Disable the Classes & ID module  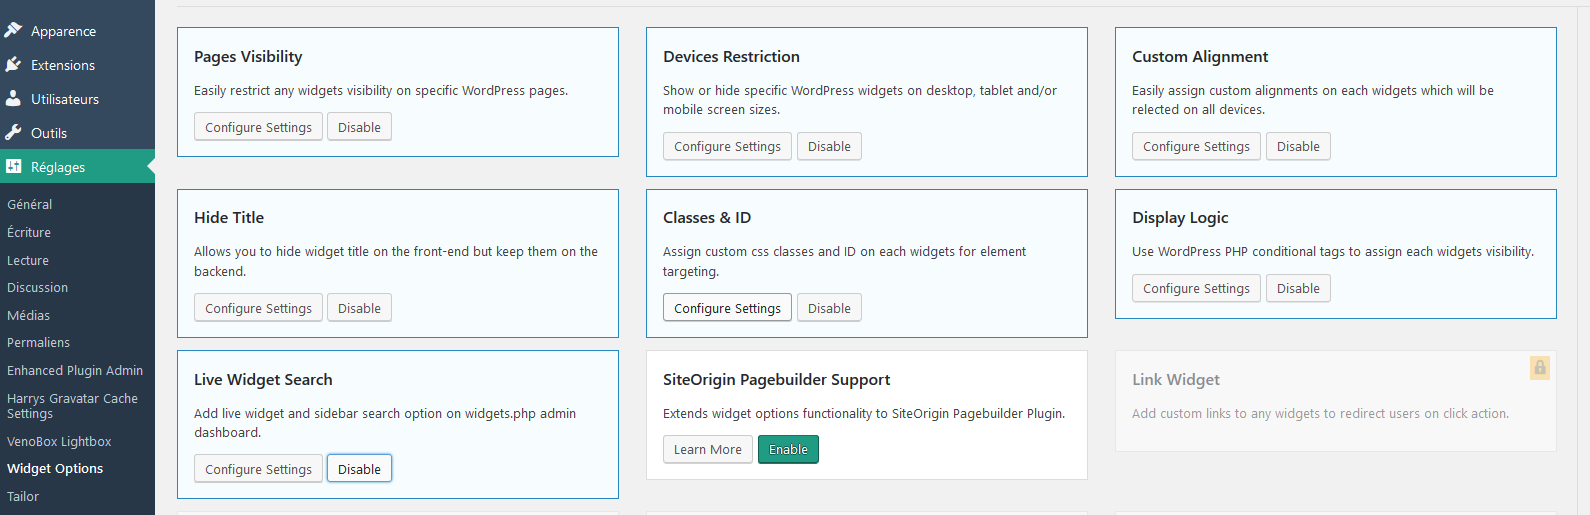[829, 308]
